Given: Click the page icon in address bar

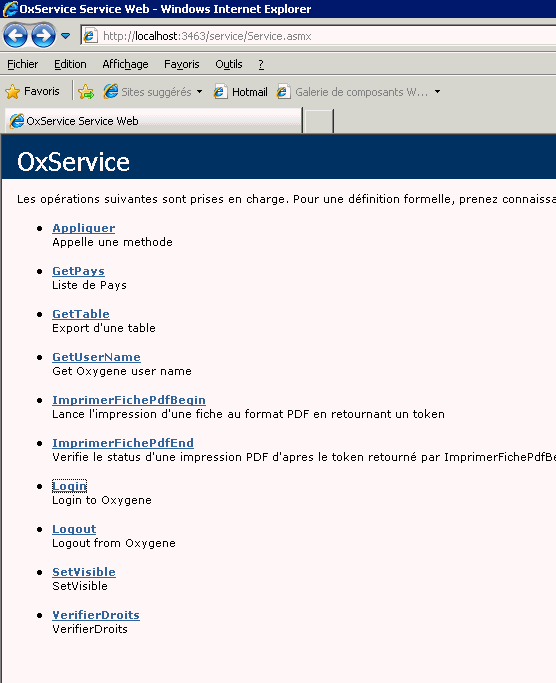Looking at the screenshot, I should [90, 36].
